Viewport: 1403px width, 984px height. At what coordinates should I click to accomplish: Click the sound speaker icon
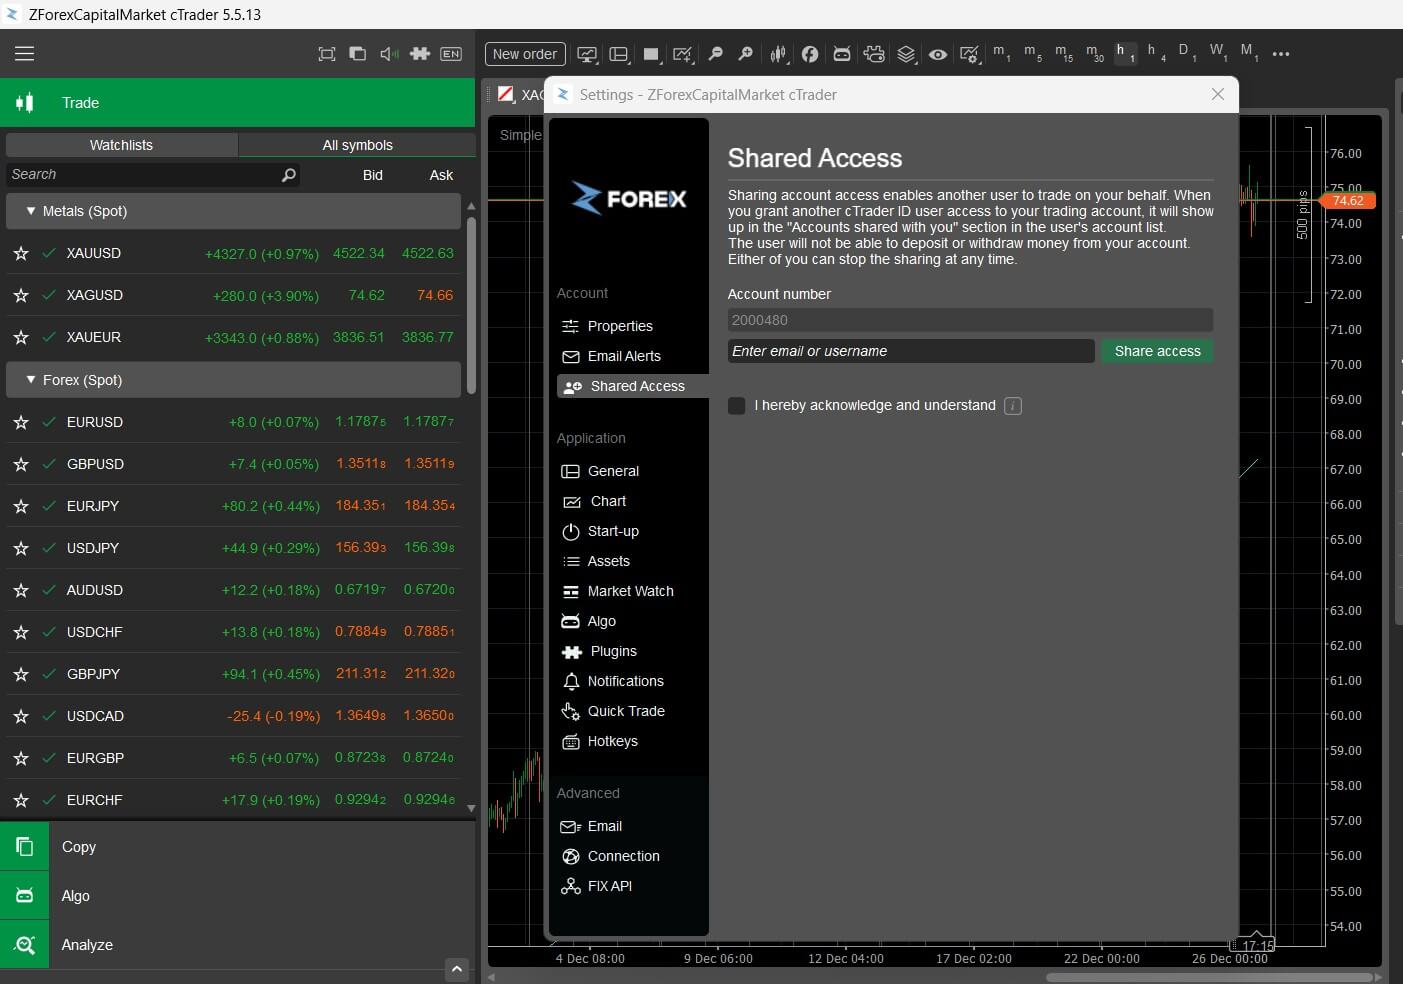pyautogui.click(x=389, y=54)
